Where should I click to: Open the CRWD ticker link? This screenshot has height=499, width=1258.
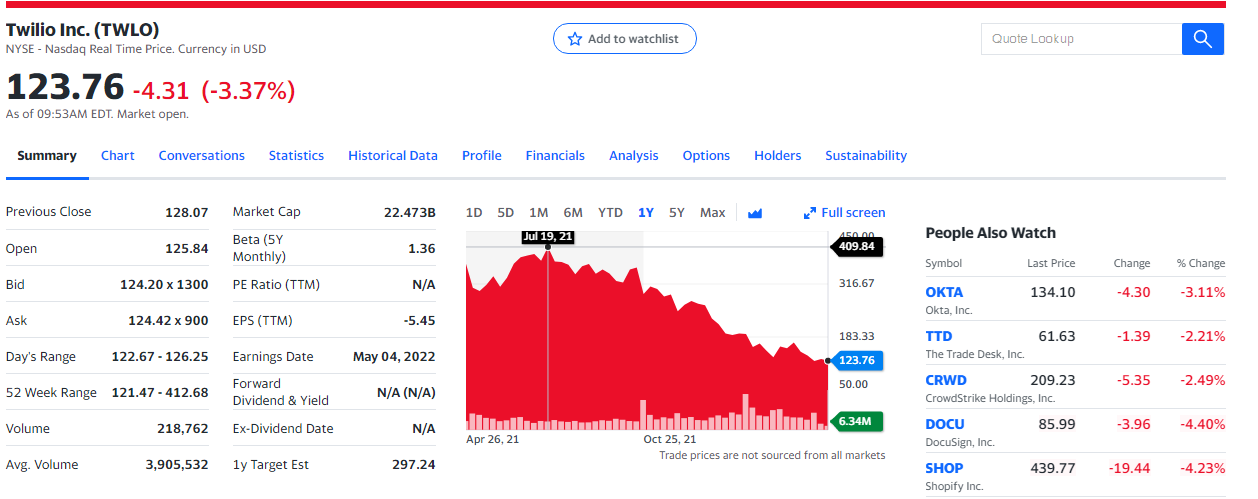point(945,380)
